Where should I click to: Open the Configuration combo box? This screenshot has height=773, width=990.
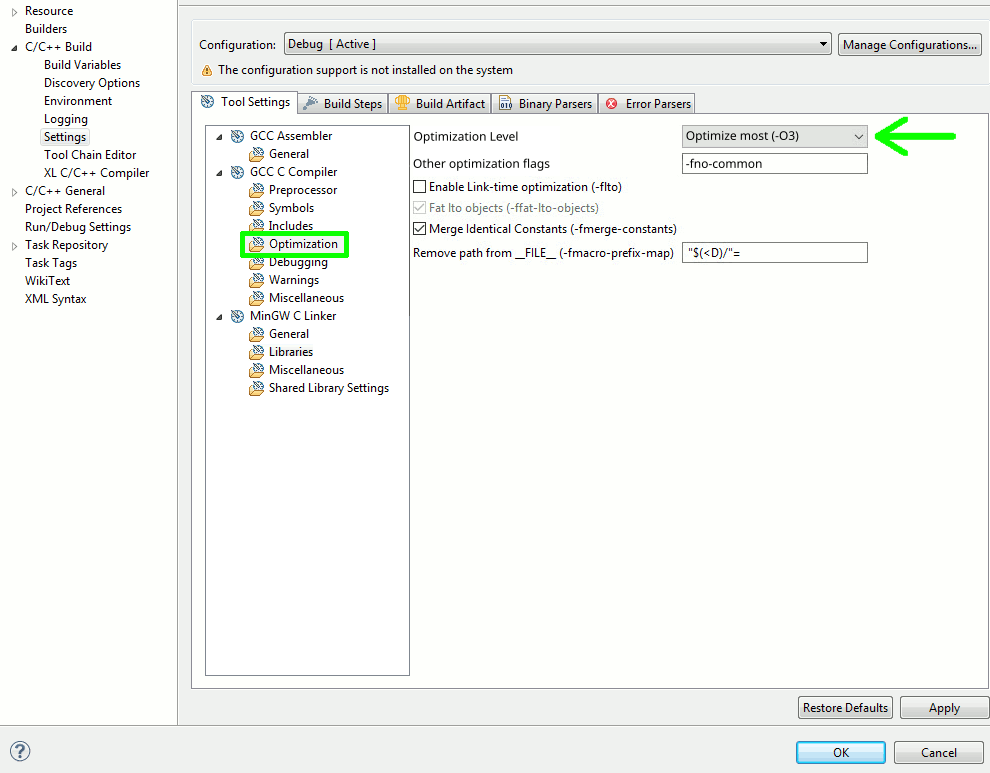[x=557, y=44]
